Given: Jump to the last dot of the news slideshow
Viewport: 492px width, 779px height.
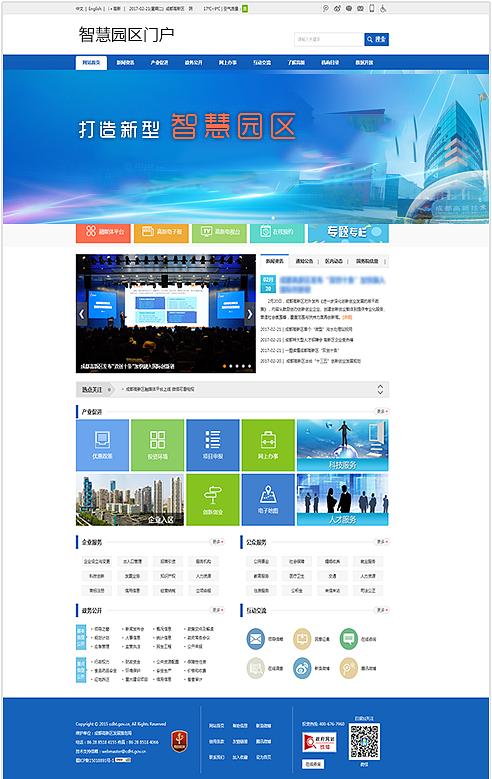Looking at the screenshot, I should pyautogui.click(x=249, y=366).
